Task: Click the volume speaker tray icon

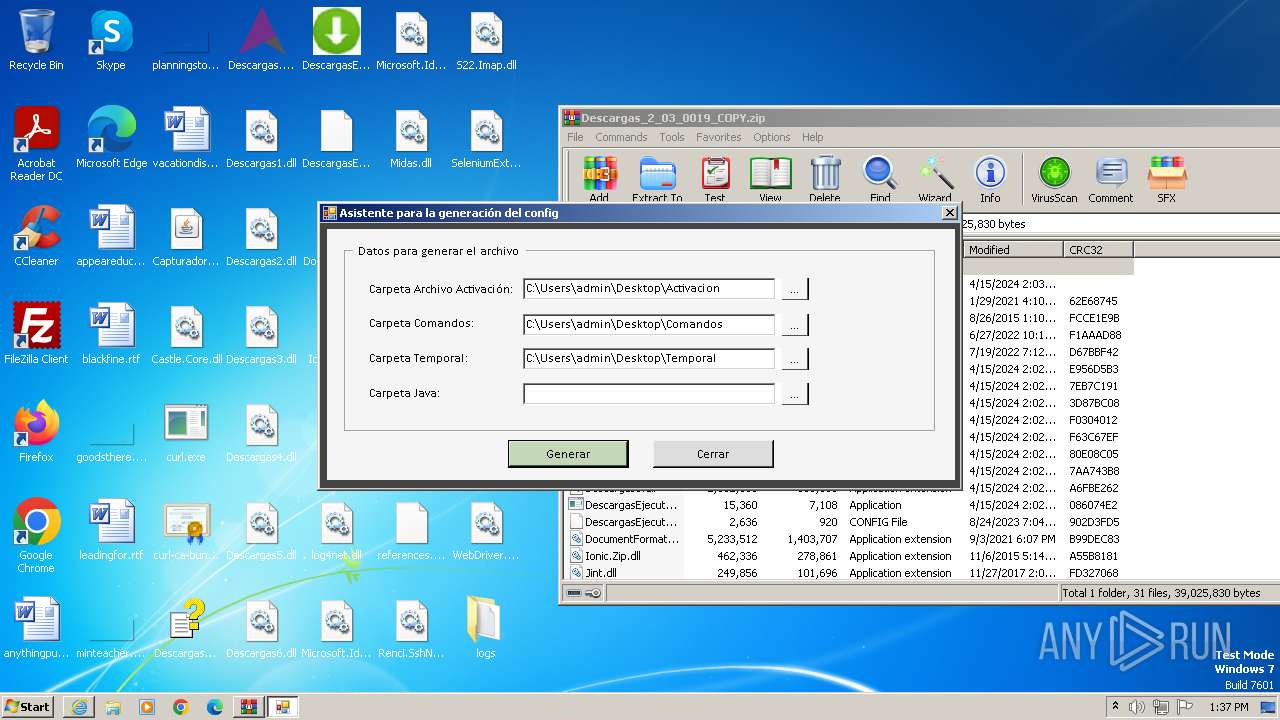Action: 1136,707
